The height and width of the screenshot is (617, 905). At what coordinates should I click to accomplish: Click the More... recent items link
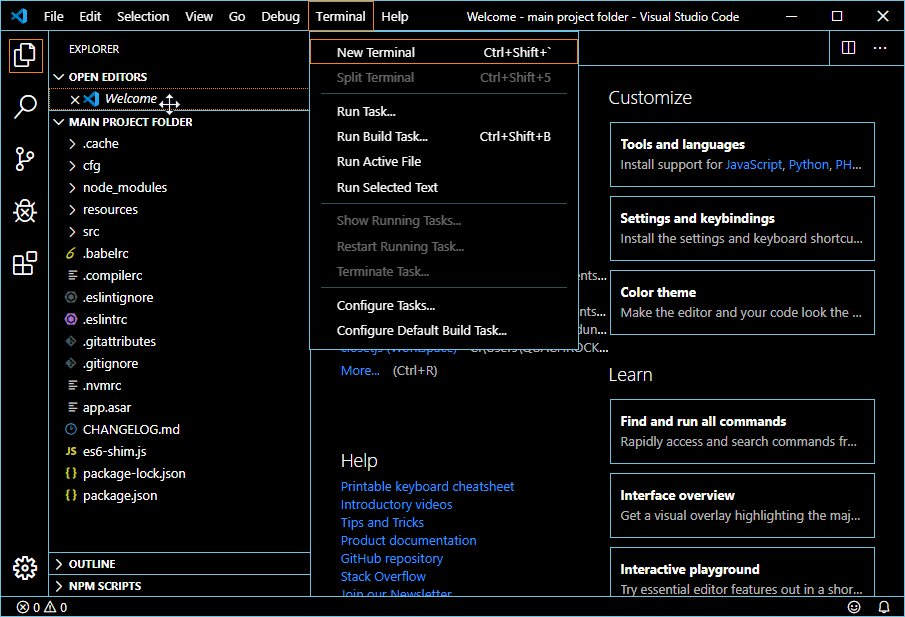pos(360,371)
